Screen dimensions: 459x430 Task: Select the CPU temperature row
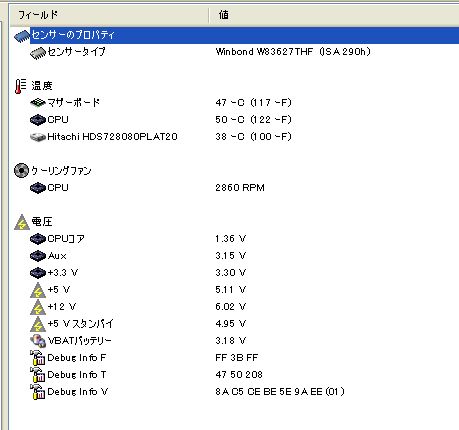[234, 120]
